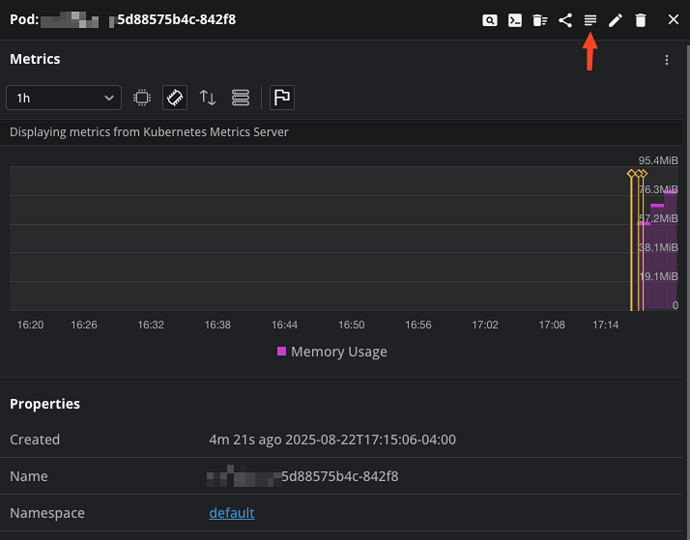Click the Memory Usage legend swatch
690x540 pixels.
(282, 351)
